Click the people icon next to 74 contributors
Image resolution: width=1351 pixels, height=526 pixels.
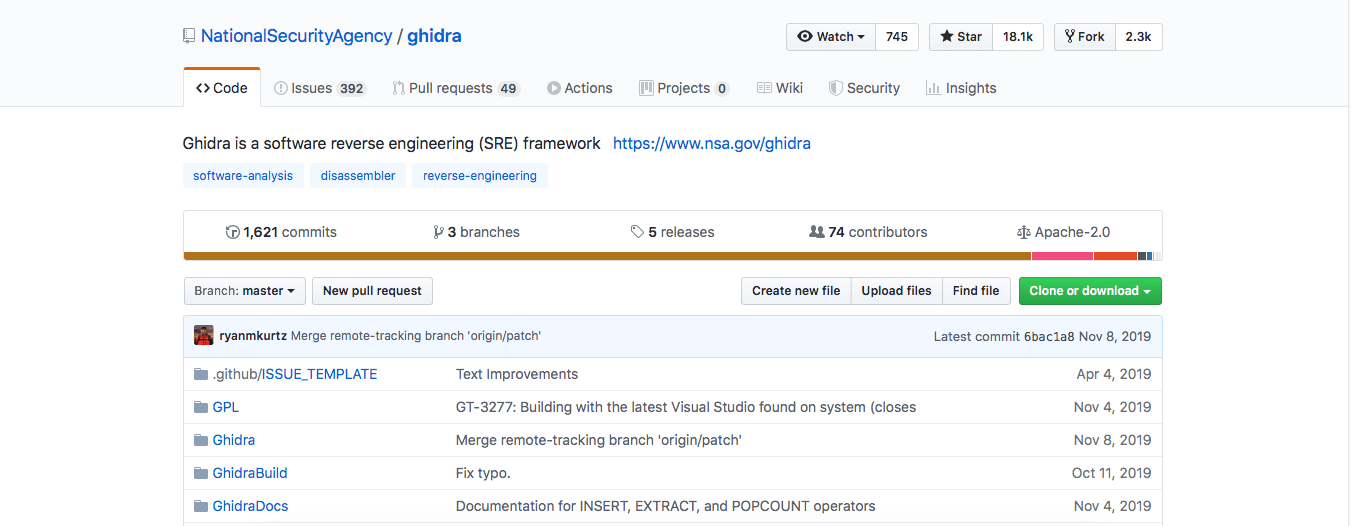[817, 232]
